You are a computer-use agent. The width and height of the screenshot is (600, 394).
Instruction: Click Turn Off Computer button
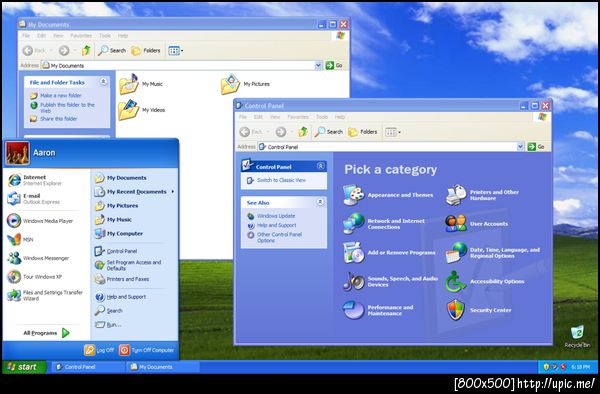tap(147, 350)
